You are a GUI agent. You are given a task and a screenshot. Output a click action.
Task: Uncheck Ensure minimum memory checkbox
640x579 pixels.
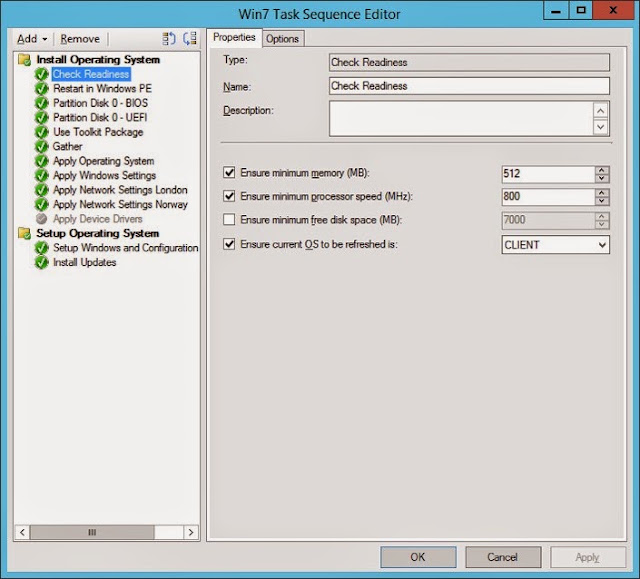(229, 173)
